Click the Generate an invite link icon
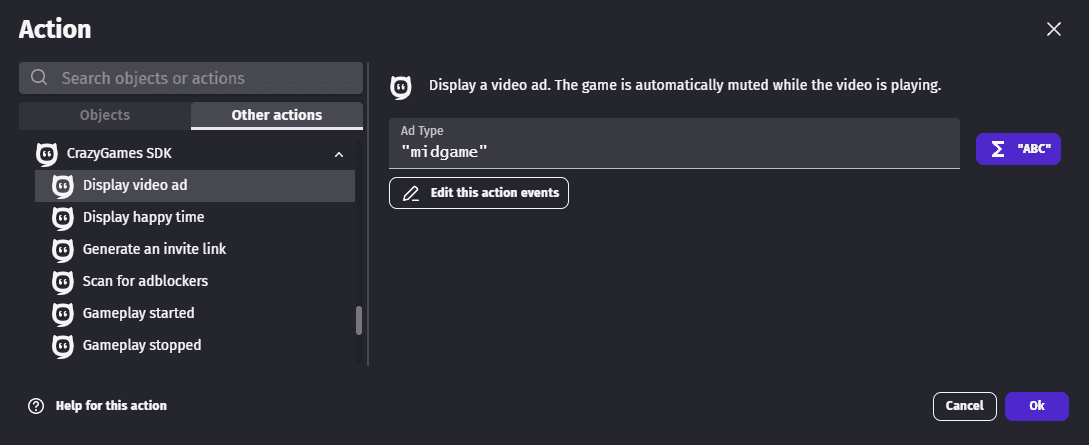 click(62, 250)
